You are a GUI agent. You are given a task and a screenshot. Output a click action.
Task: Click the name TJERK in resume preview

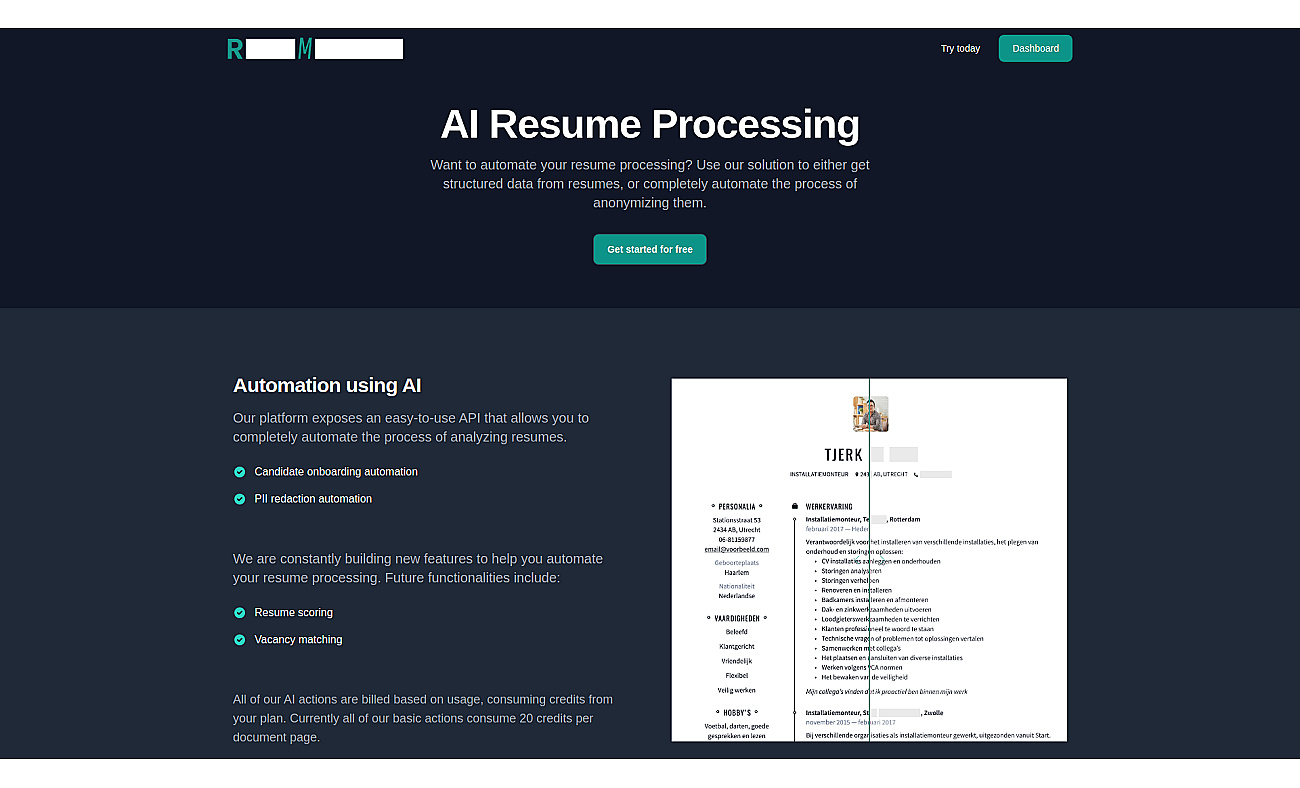(843, 455)
